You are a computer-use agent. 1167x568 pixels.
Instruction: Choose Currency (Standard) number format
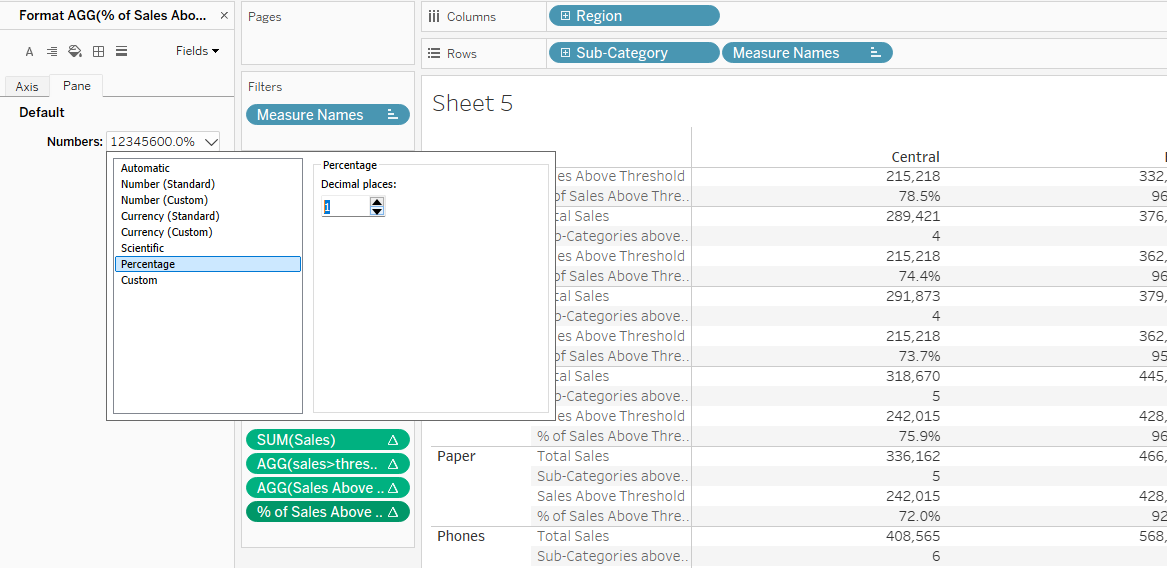click(x=170, y=216)
